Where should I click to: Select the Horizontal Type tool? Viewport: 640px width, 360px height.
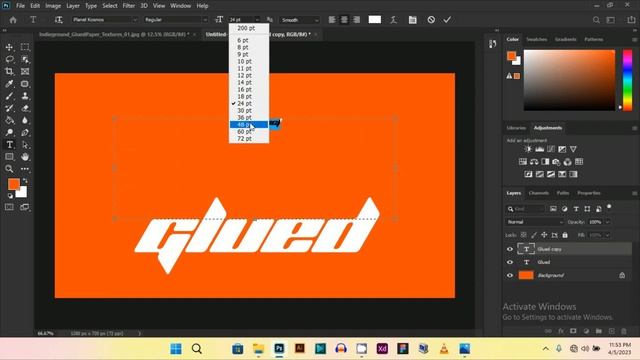click(x=9, y=145)
